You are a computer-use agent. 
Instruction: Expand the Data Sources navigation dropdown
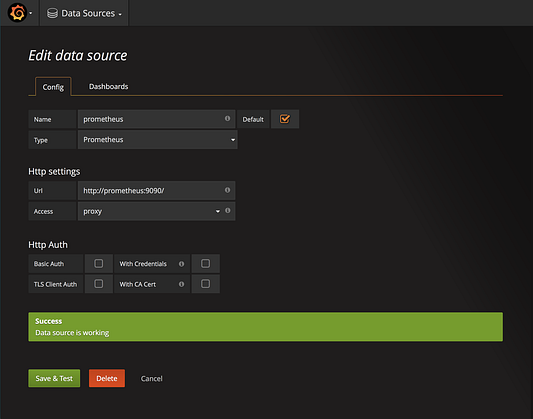click(84, 13)
